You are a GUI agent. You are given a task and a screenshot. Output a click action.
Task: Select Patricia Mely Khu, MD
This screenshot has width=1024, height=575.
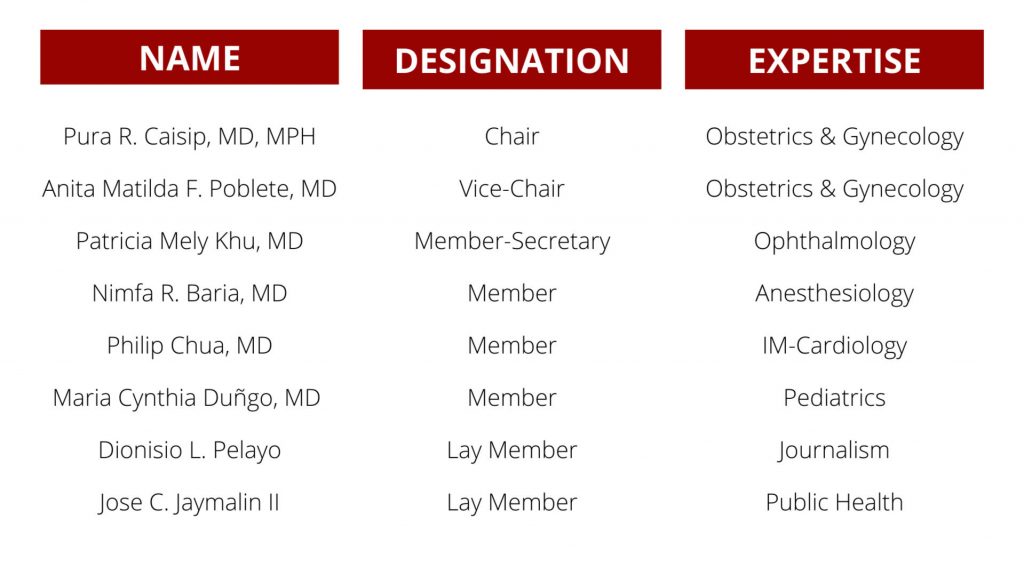coord(189,241)
